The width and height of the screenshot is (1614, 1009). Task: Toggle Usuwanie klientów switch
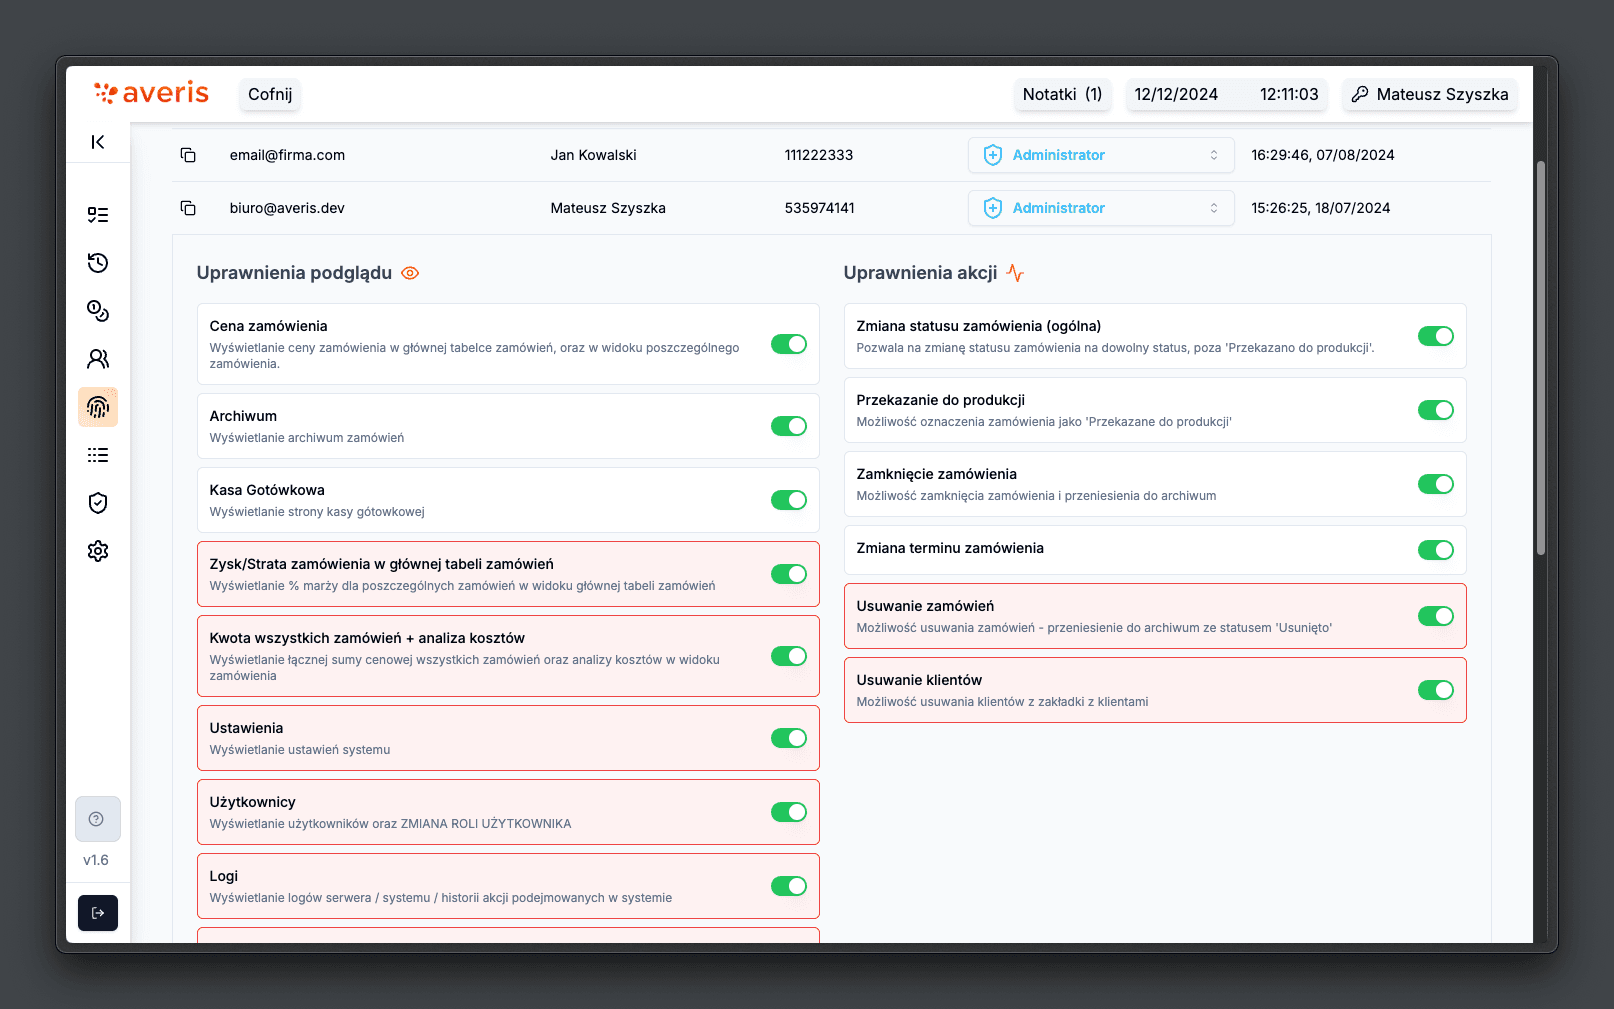coord(1436,690)
